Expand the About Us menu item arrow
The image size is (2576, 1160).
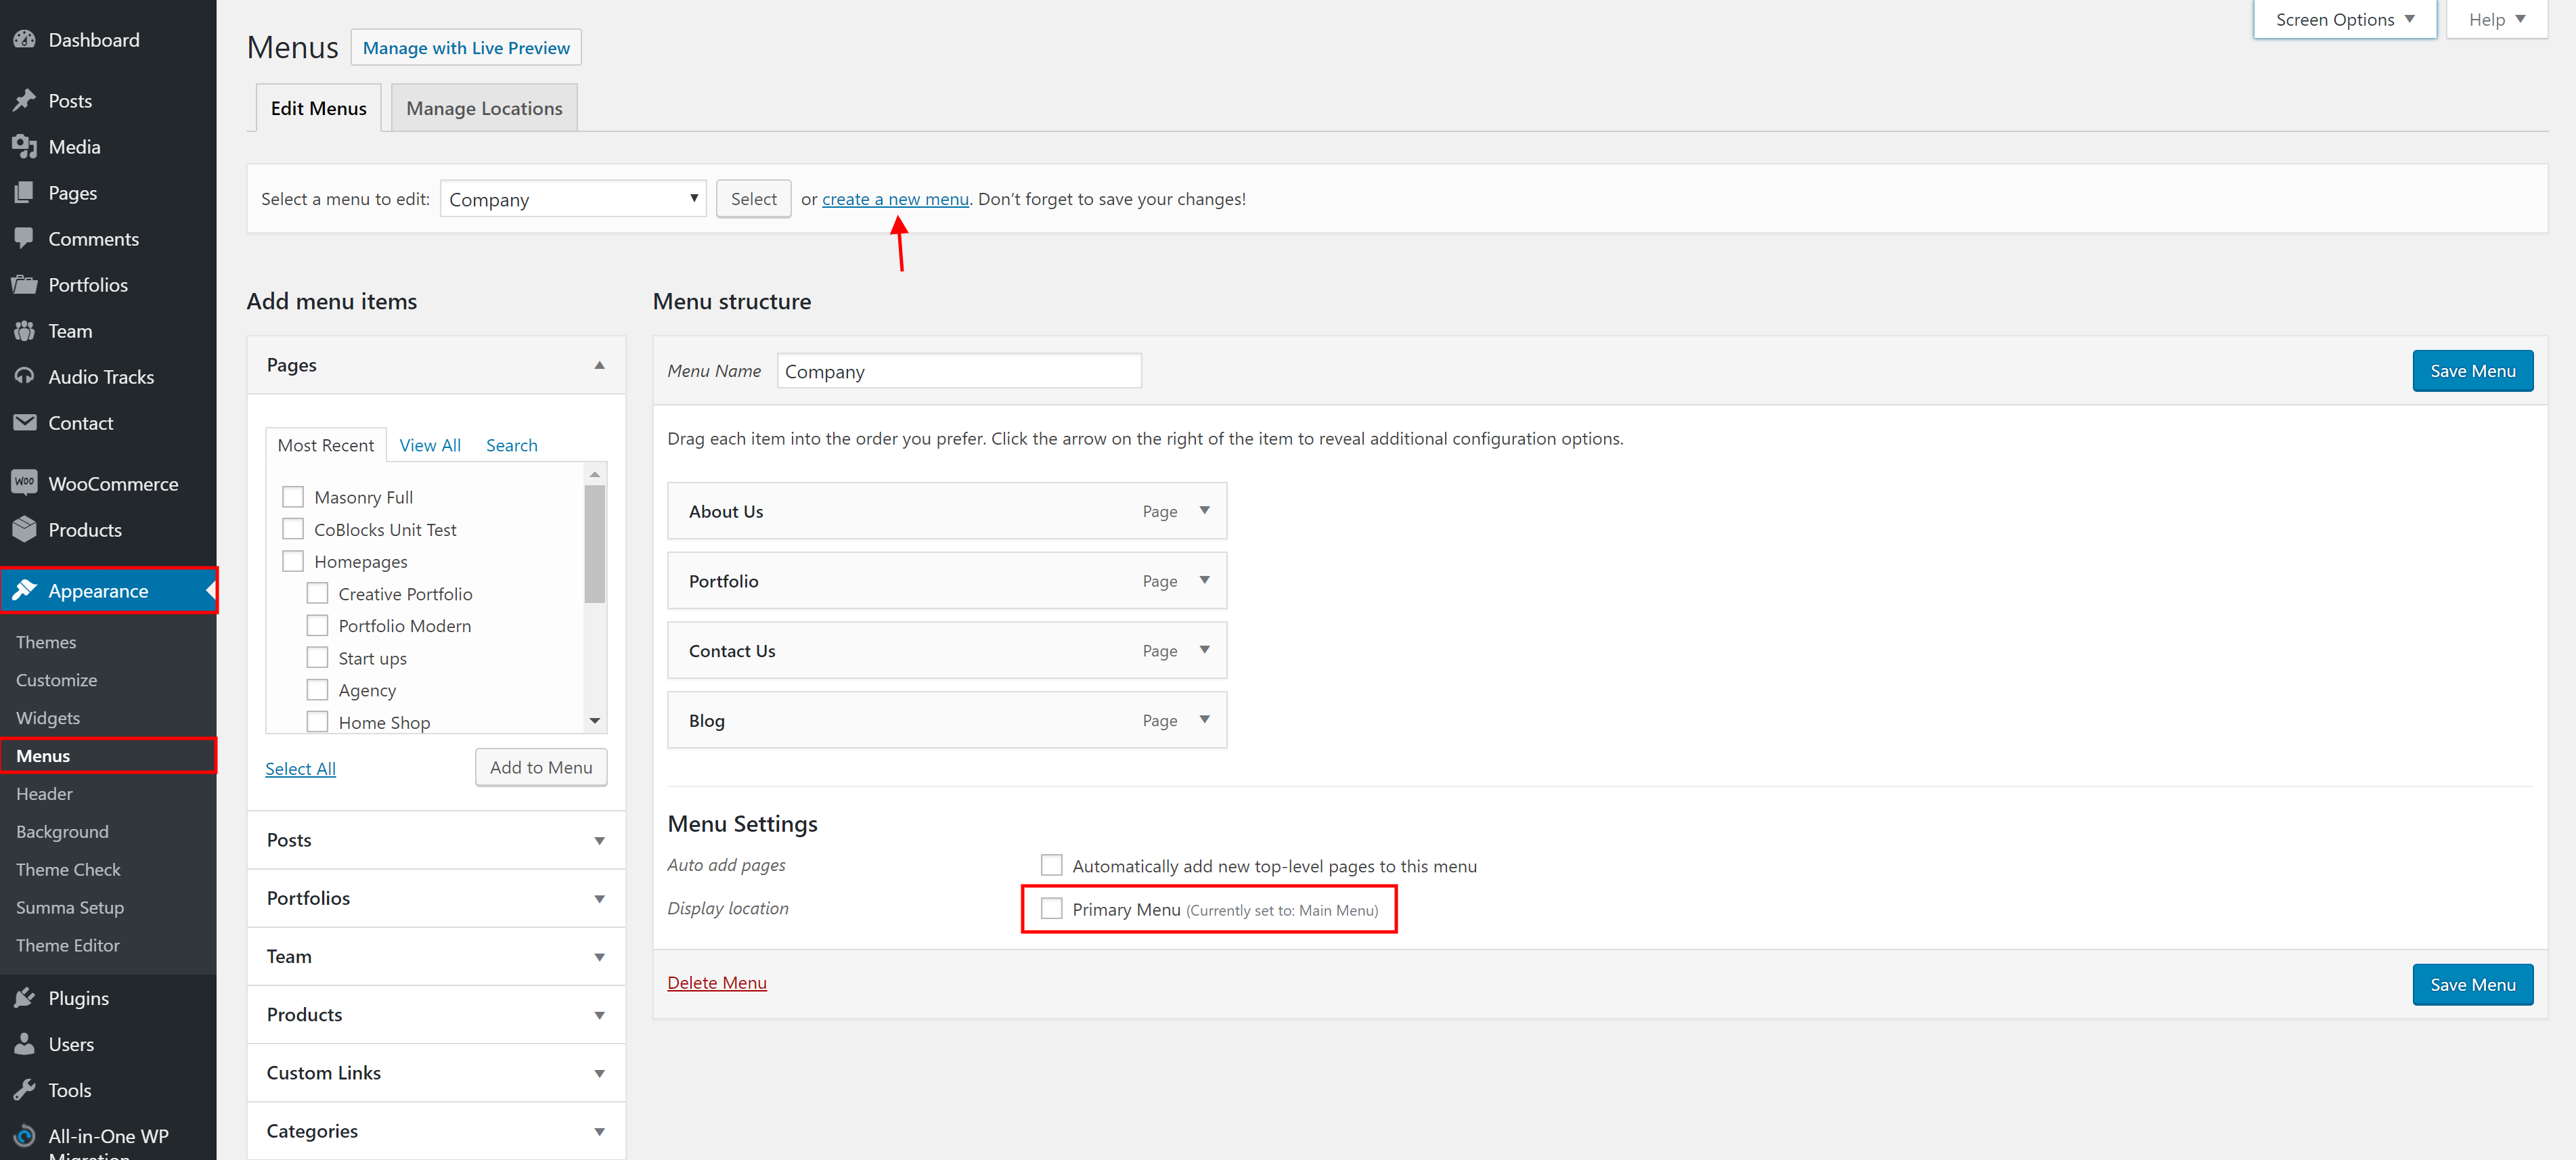[x=1205, y=511]
